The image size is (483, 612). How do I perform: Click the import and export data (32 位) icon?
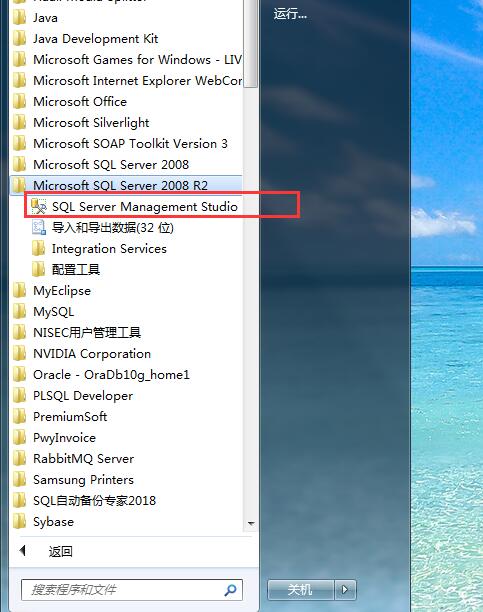point(39,227)
